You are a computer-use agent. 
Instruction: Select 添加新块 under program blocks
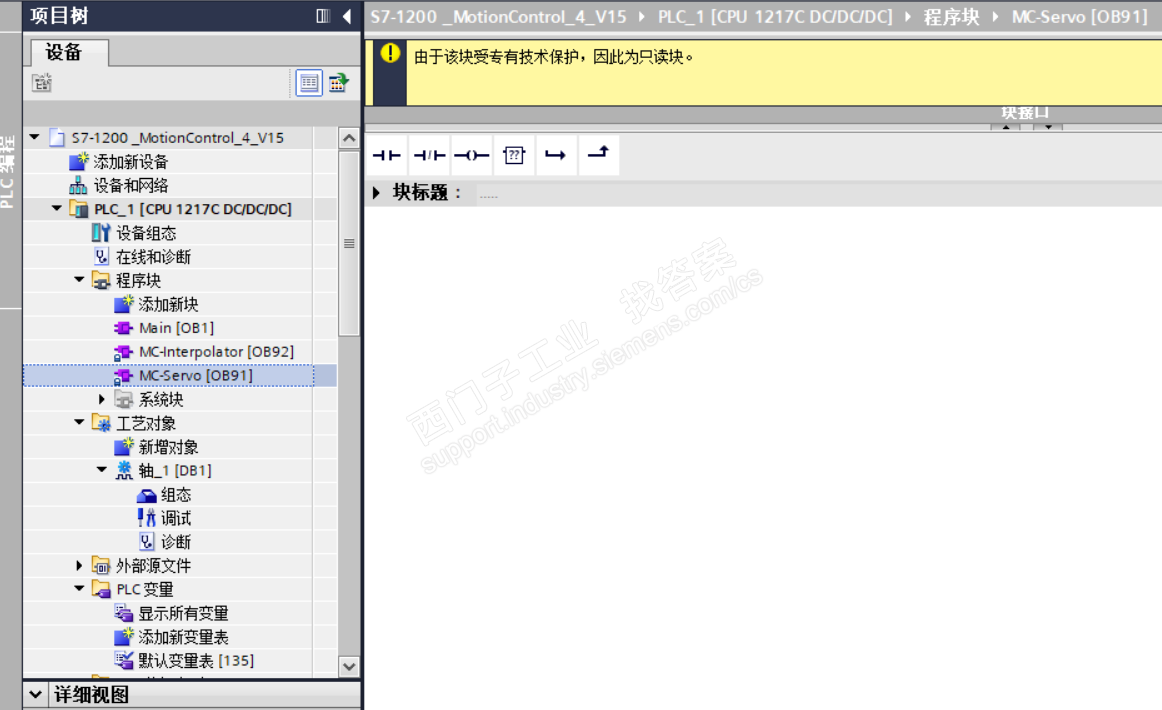click(168, 304)
